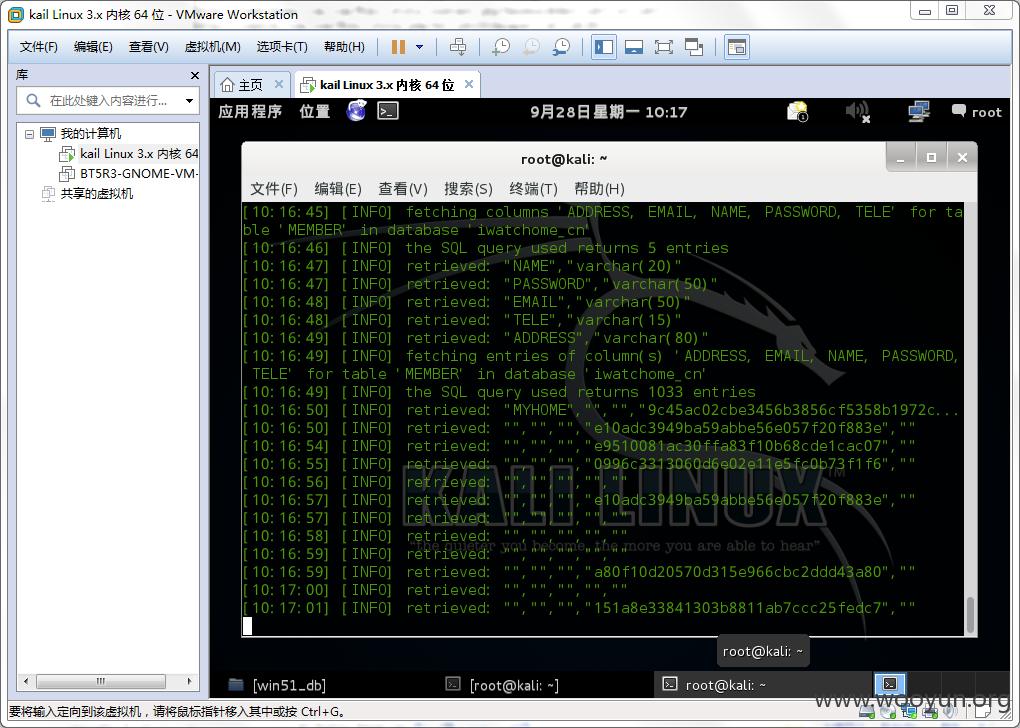
Task: Click library horizontal scrollbar right arrow
Action: pyautogui.click(x=189, y=682)
